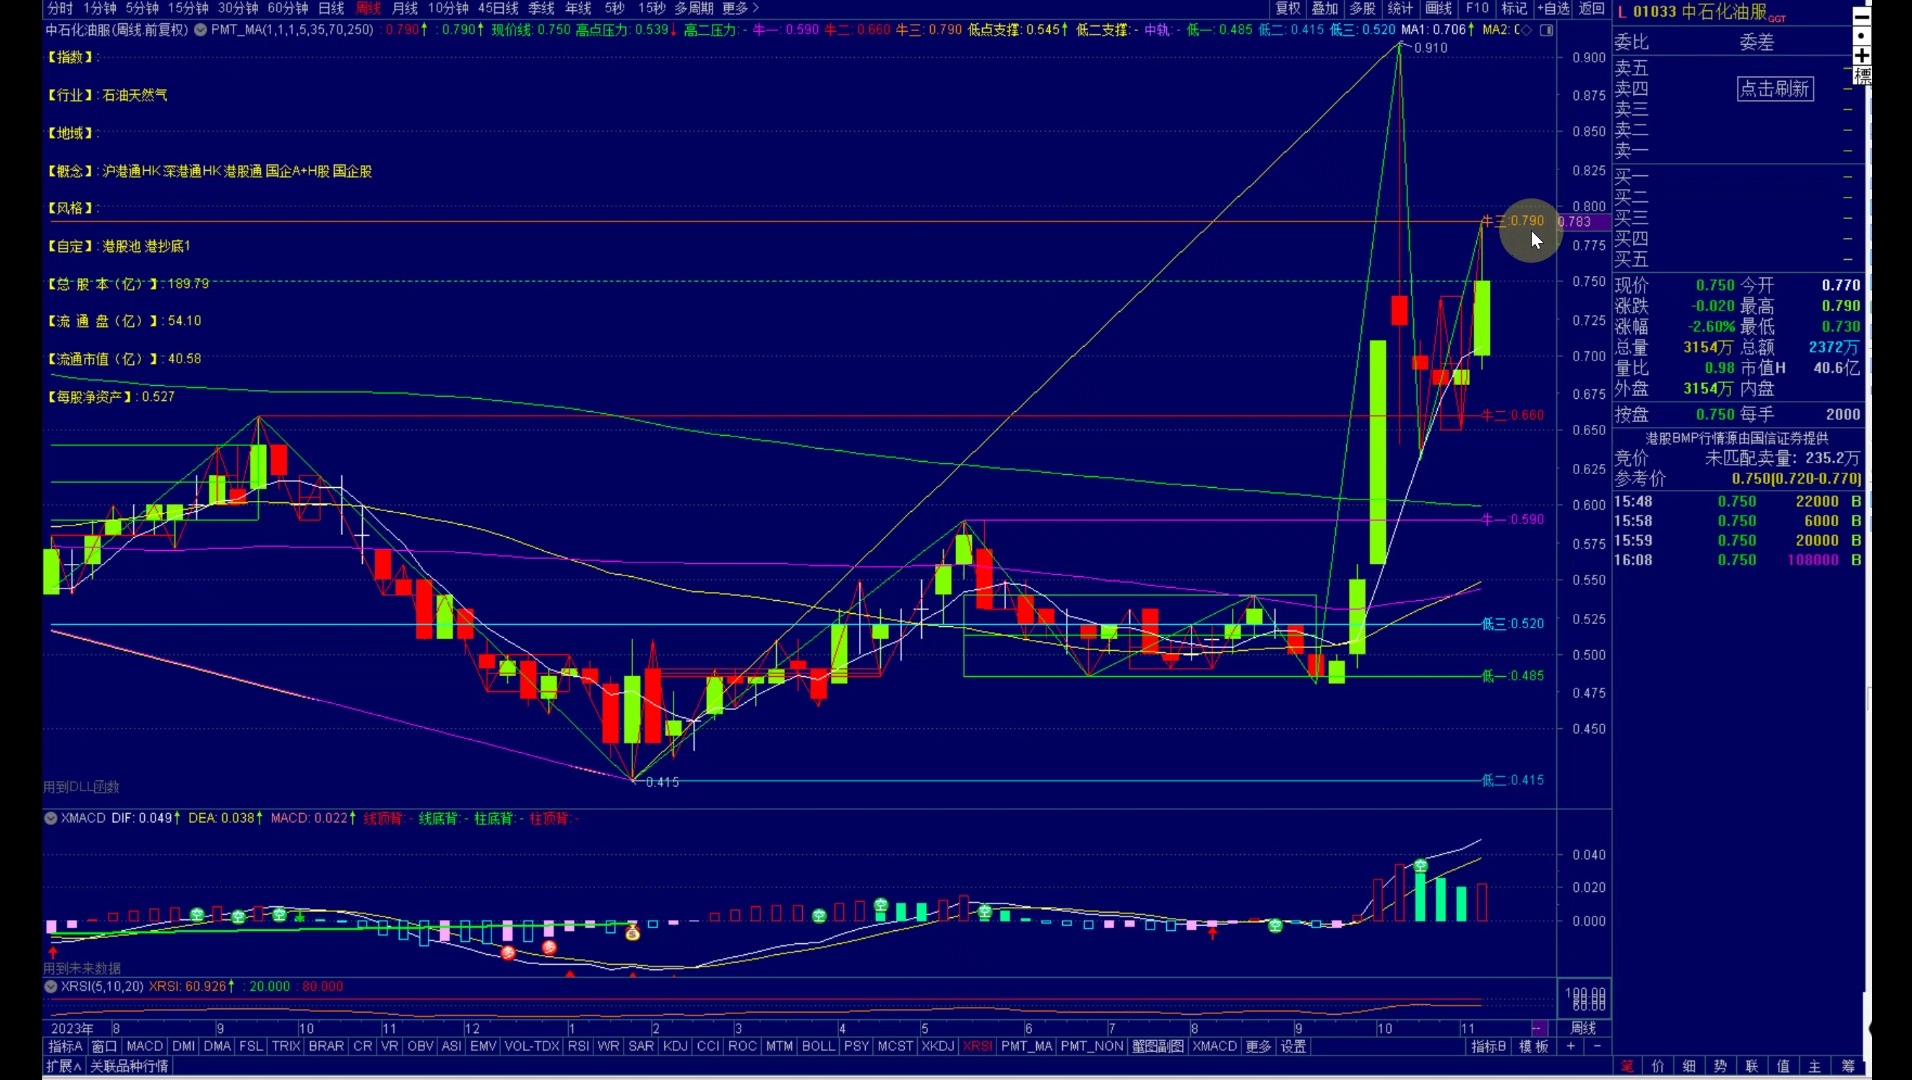This screenshot has height=1080, width=1912.
Task: Add stock via +自选 button
Action: [1553, 8]
